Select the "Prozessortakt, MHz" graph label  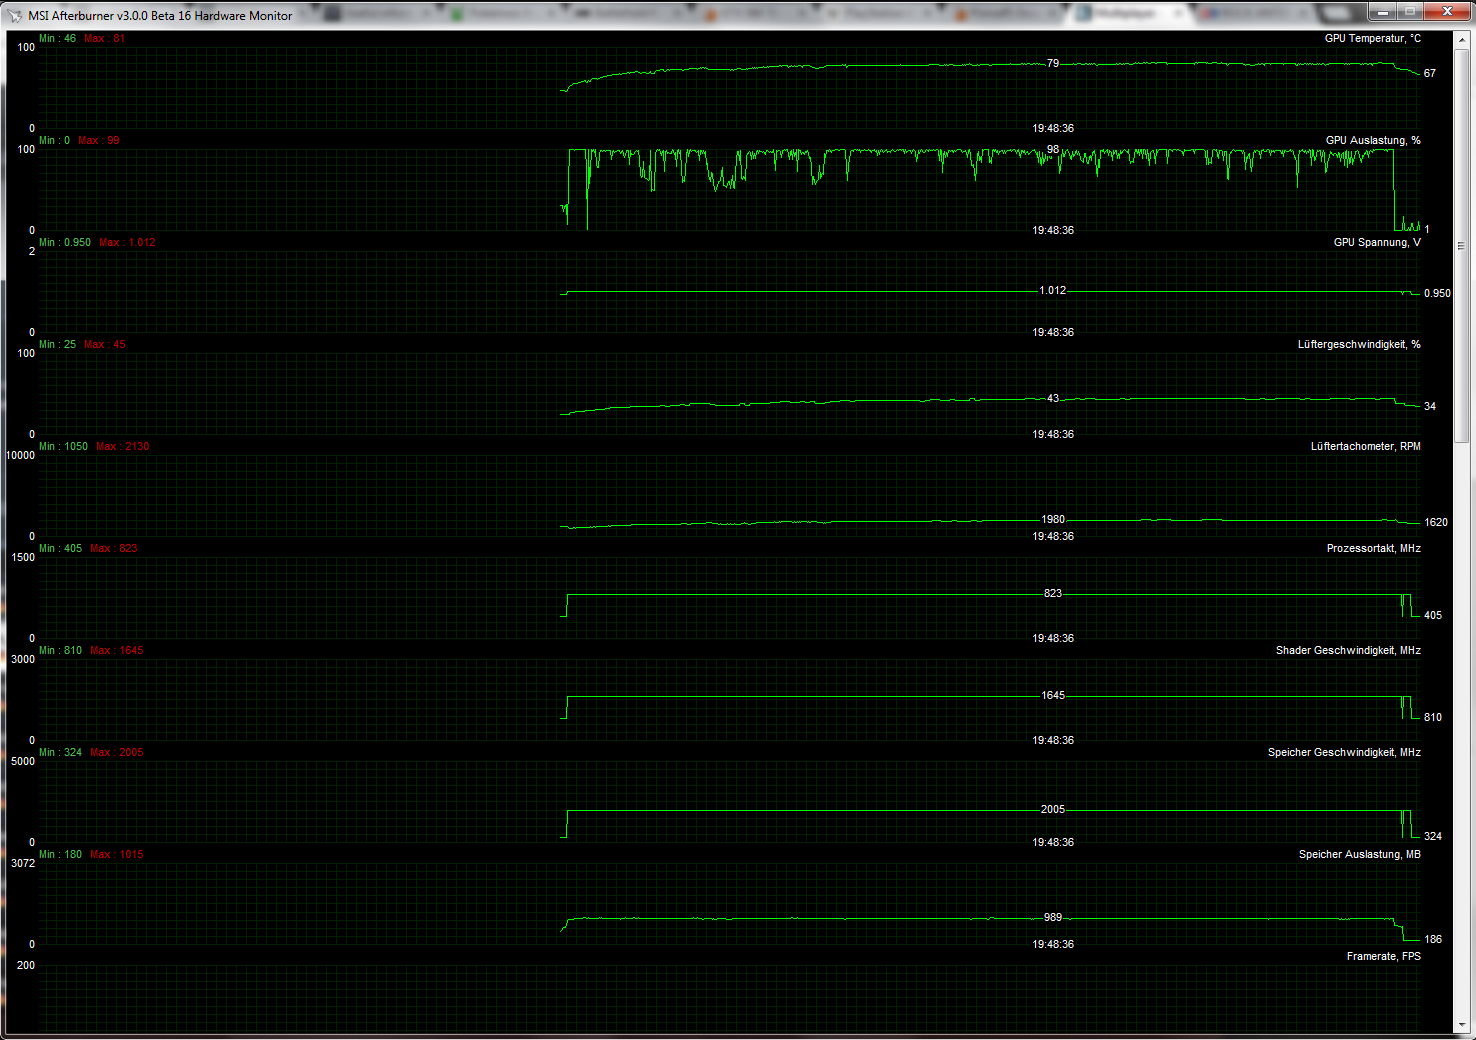[1373, 548]
